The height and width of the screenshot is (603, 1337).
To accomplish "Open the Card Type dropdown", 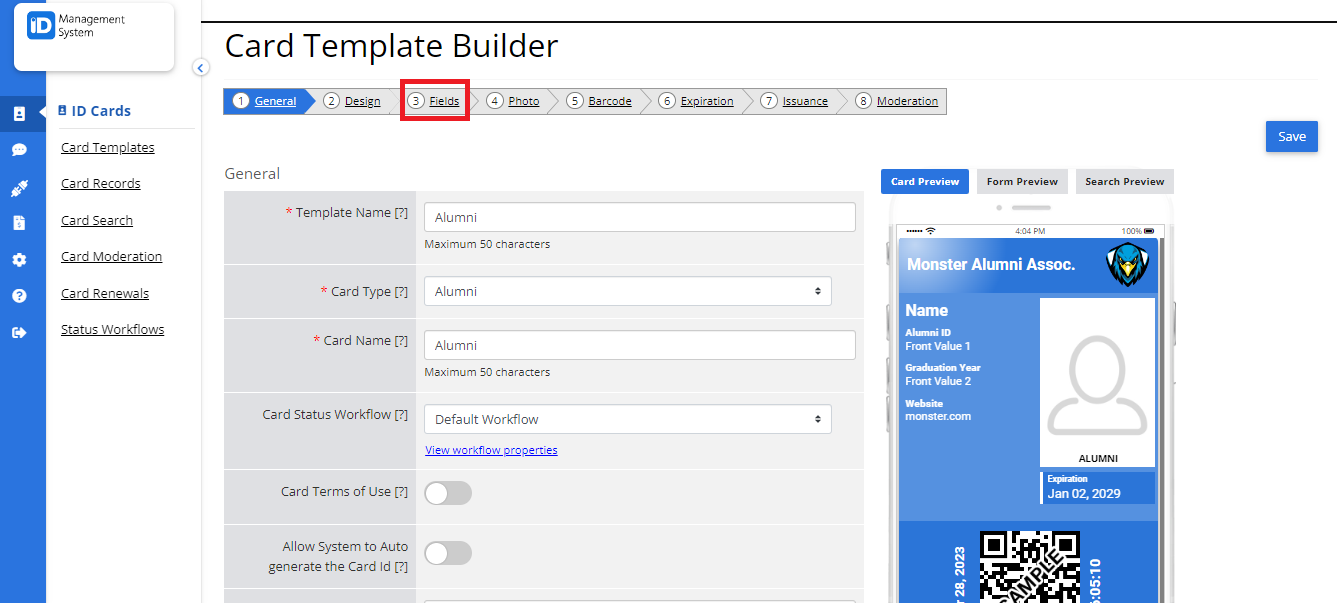I will [627, 291].
